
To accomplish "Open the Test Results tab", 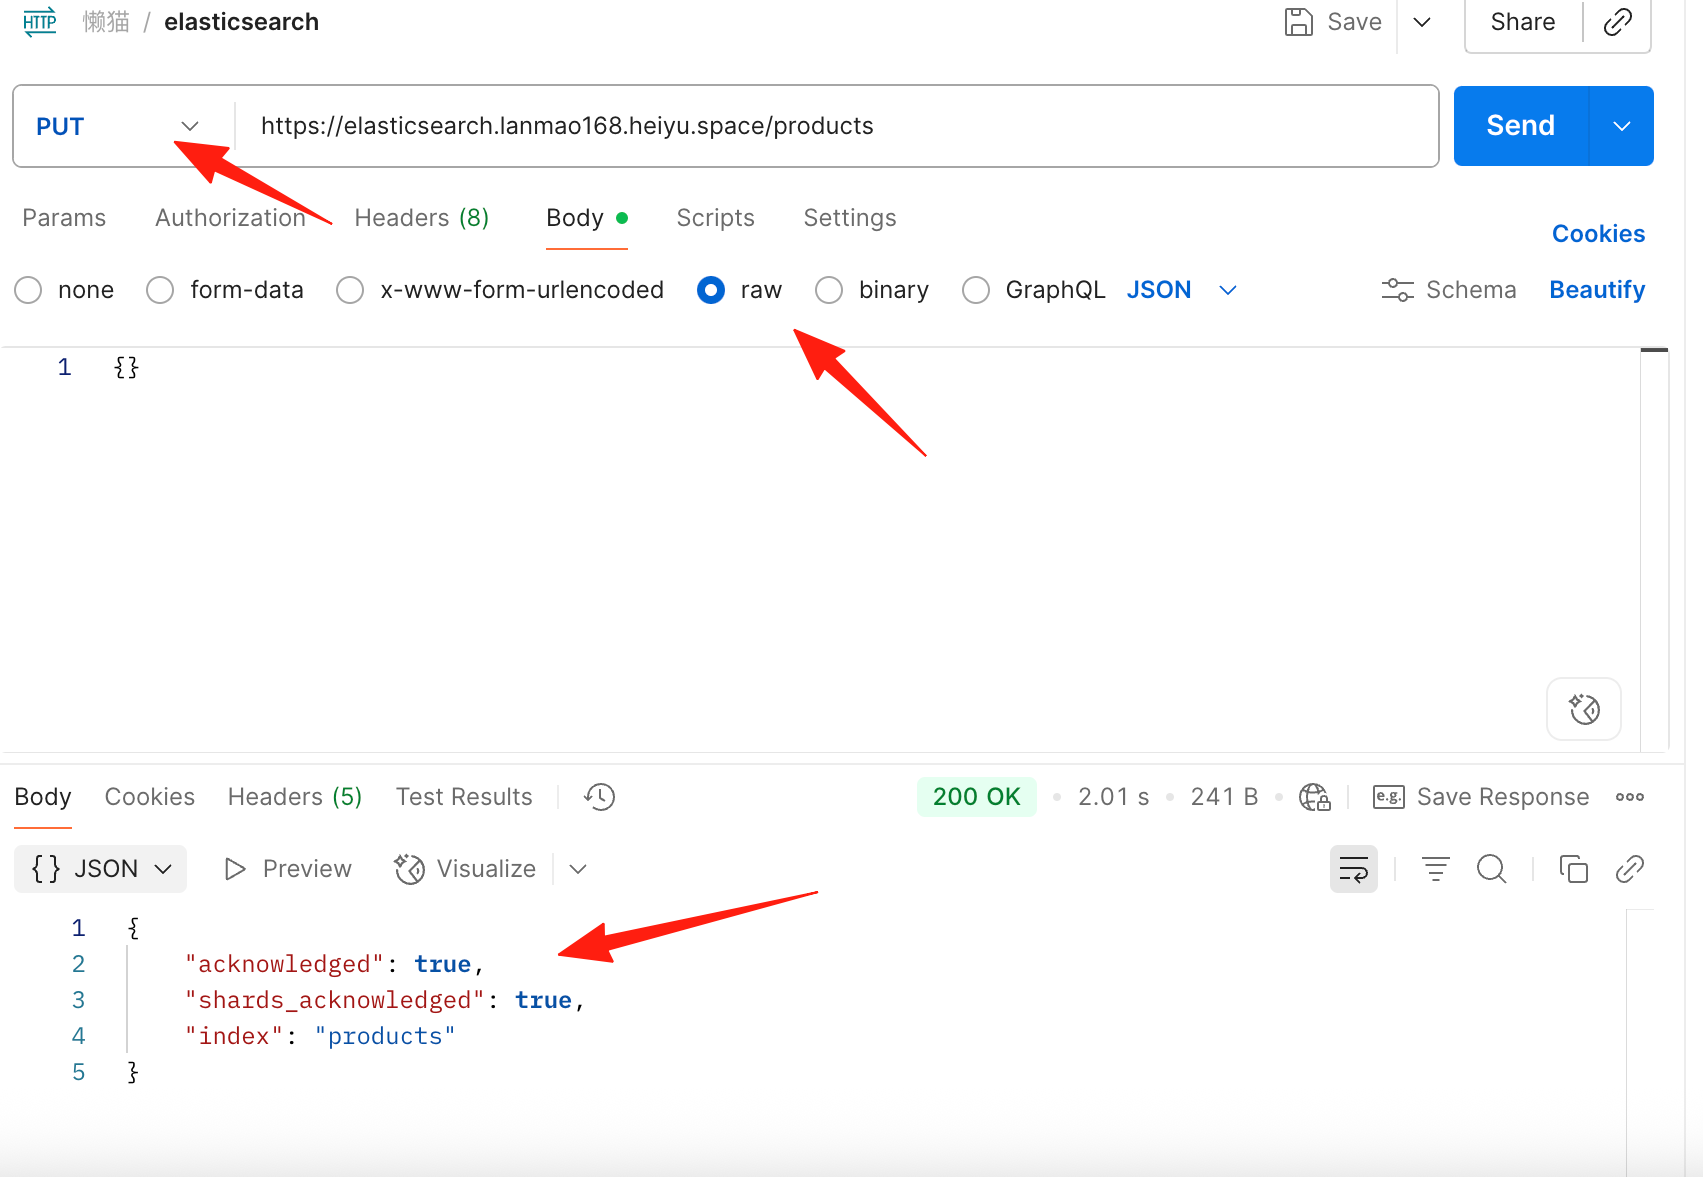I will point(464,797).
